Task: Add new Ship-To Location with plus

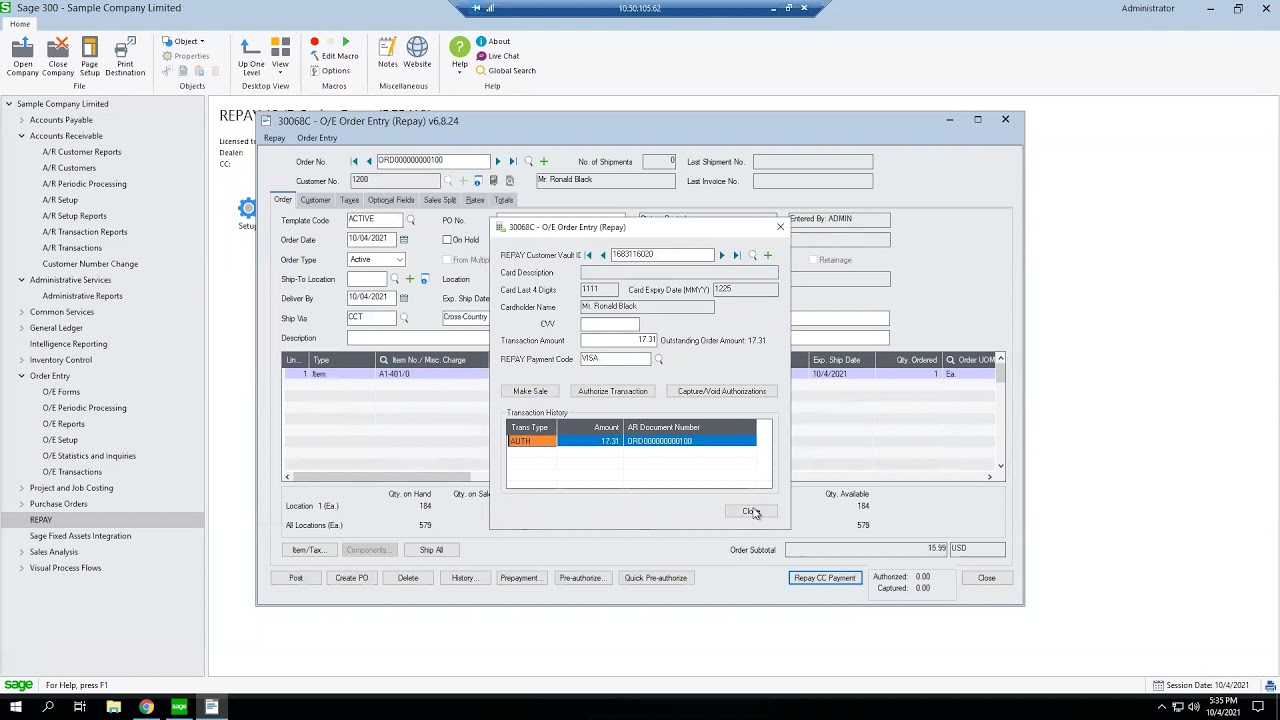Action: [409, 279]
